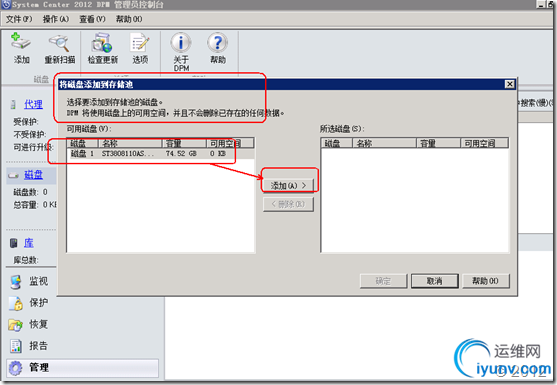This screenshot has height=385, width=557.
Task: Click the About DPM info icon
Action: coord(181,43)
